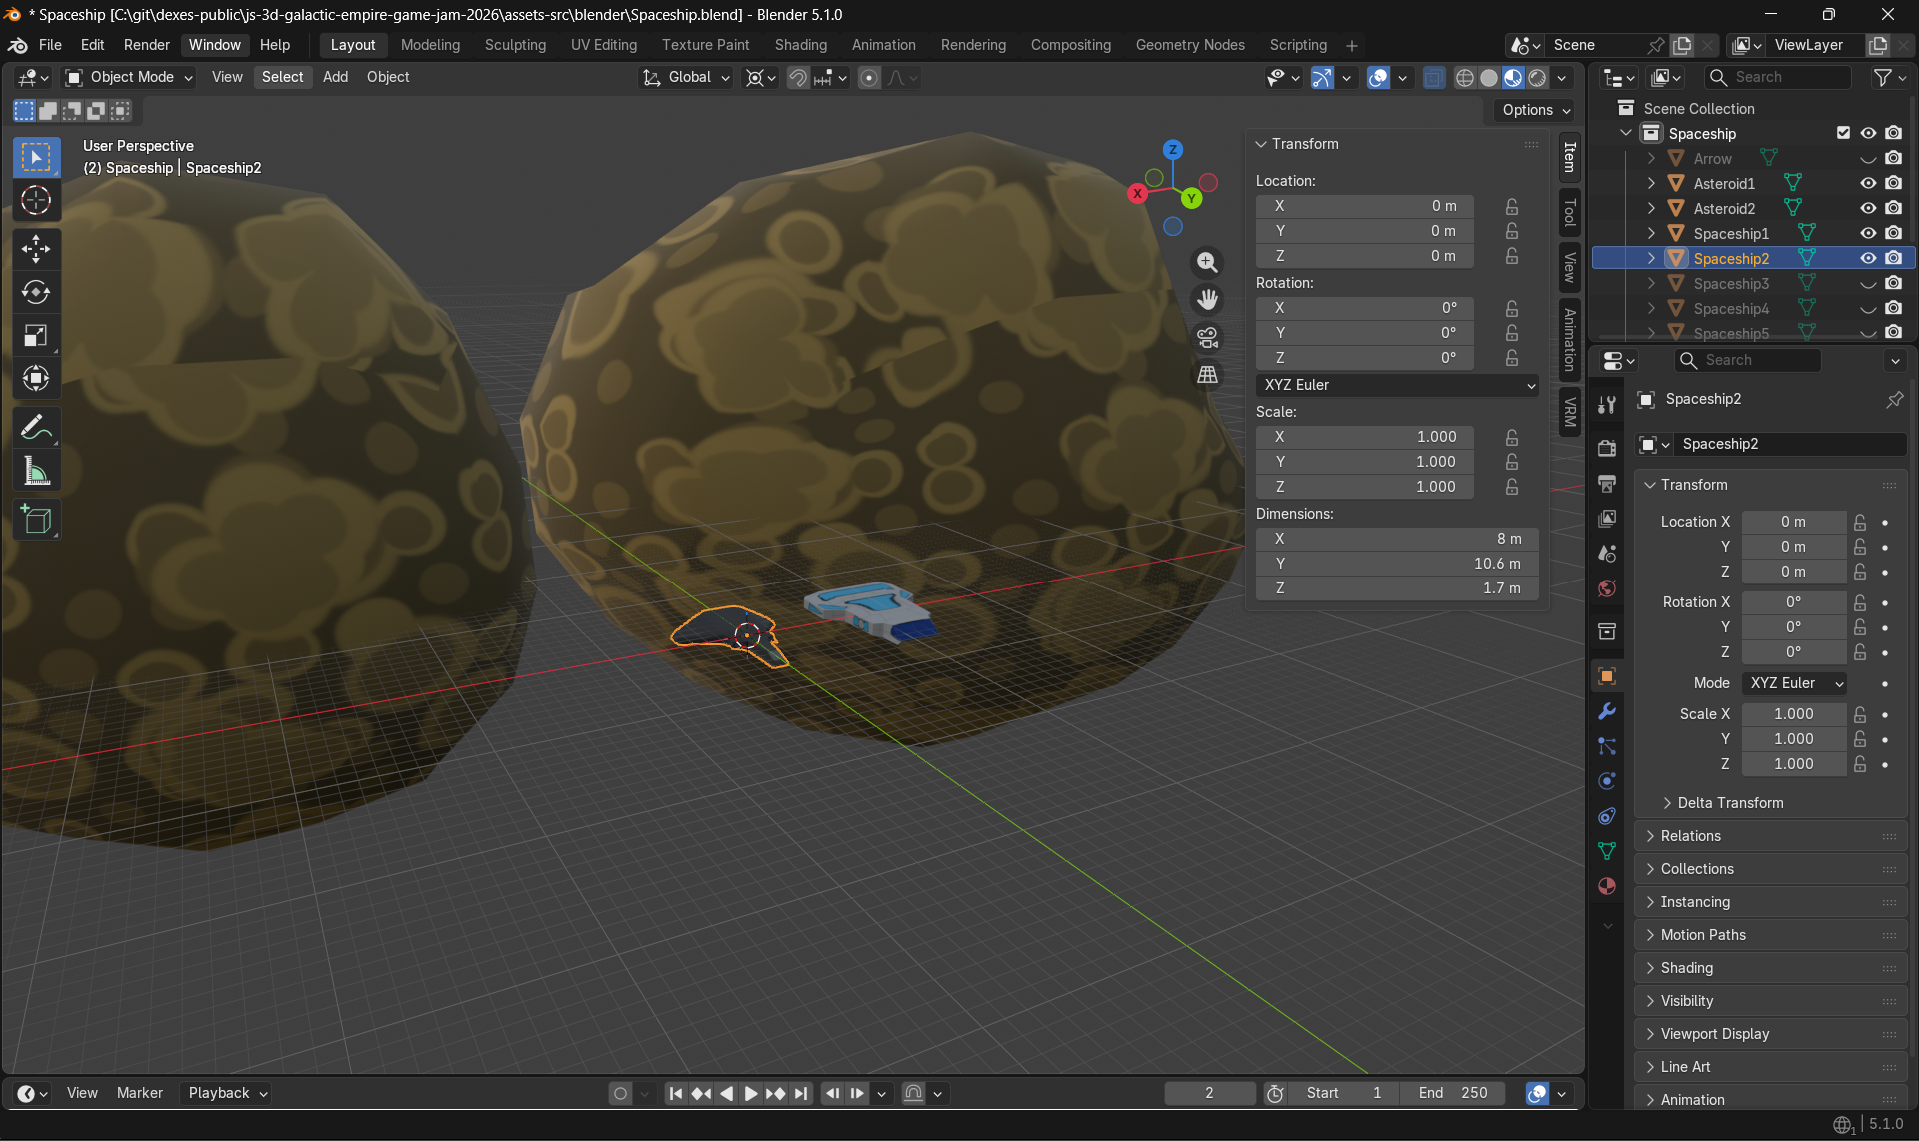Open the rotation Mode dropdown showing XYZ Euler
The height and width of the screenshot is (1141, 1919).
[x=1793, y=683]
